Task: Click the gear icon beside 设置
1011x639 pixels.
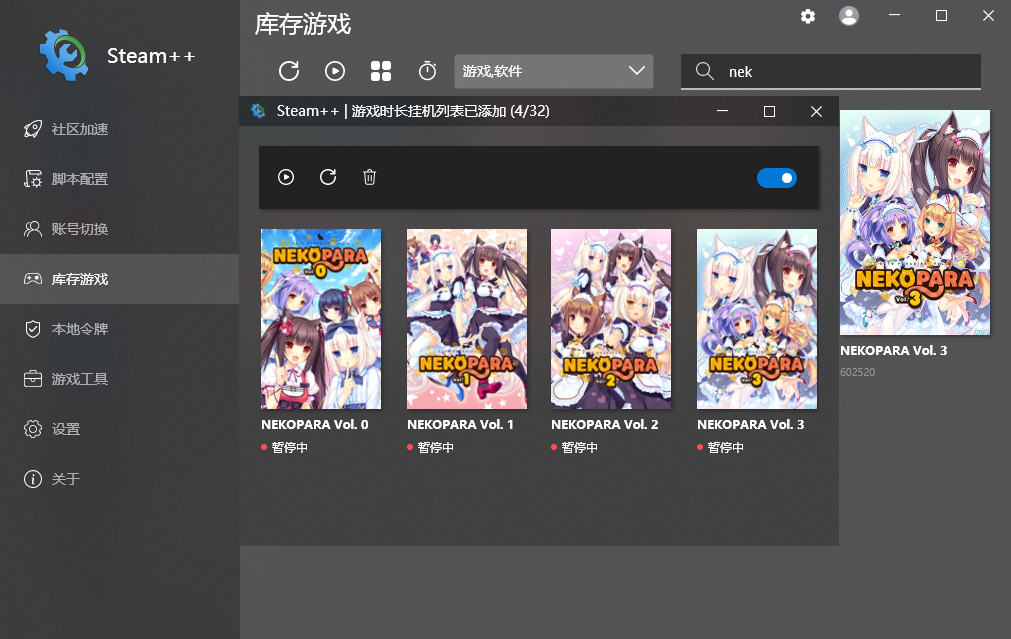Action: [33, 429]
